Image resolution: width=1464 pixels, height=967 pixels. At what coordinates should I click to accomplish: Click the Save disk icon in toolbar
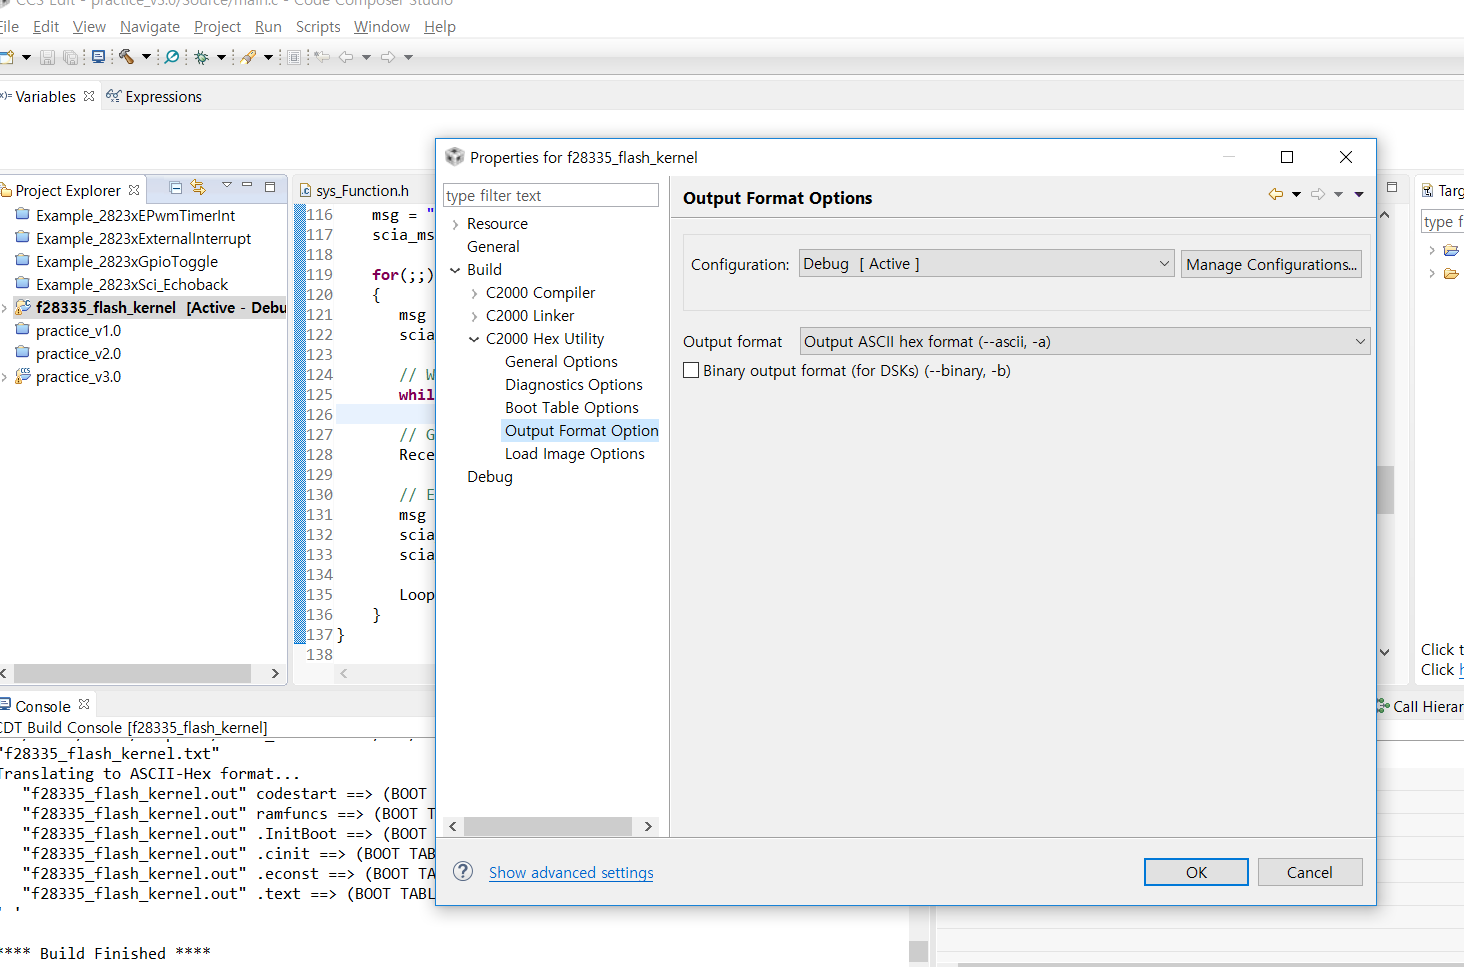pyautogui.click(x=47, y=57)
